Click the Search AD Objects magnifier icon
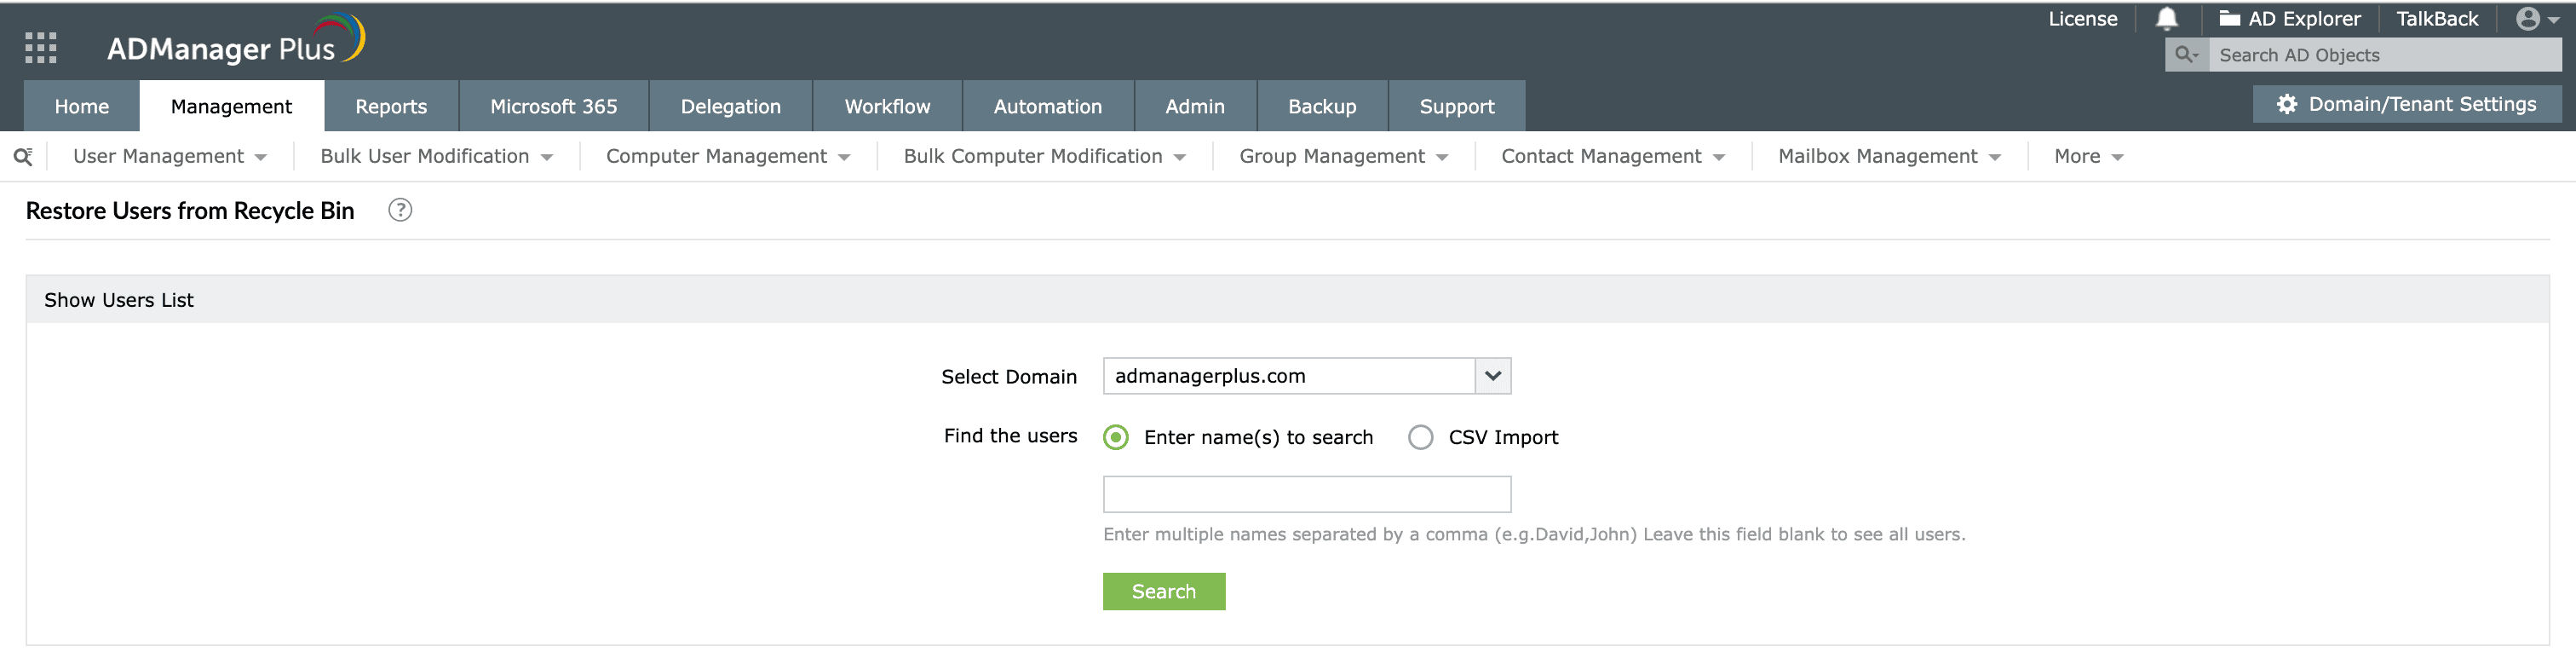2576x658 pixels. [2186, 55]
